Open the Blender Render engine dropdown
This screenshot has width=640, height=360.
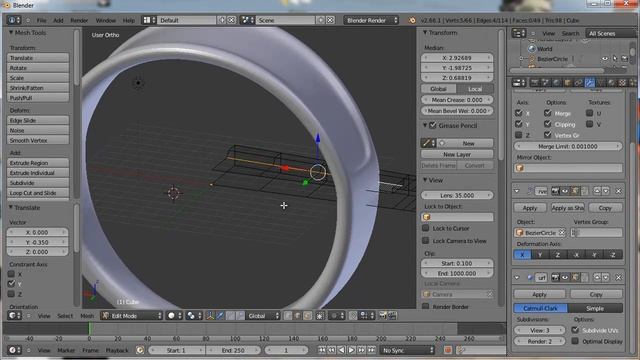point(371,20)
